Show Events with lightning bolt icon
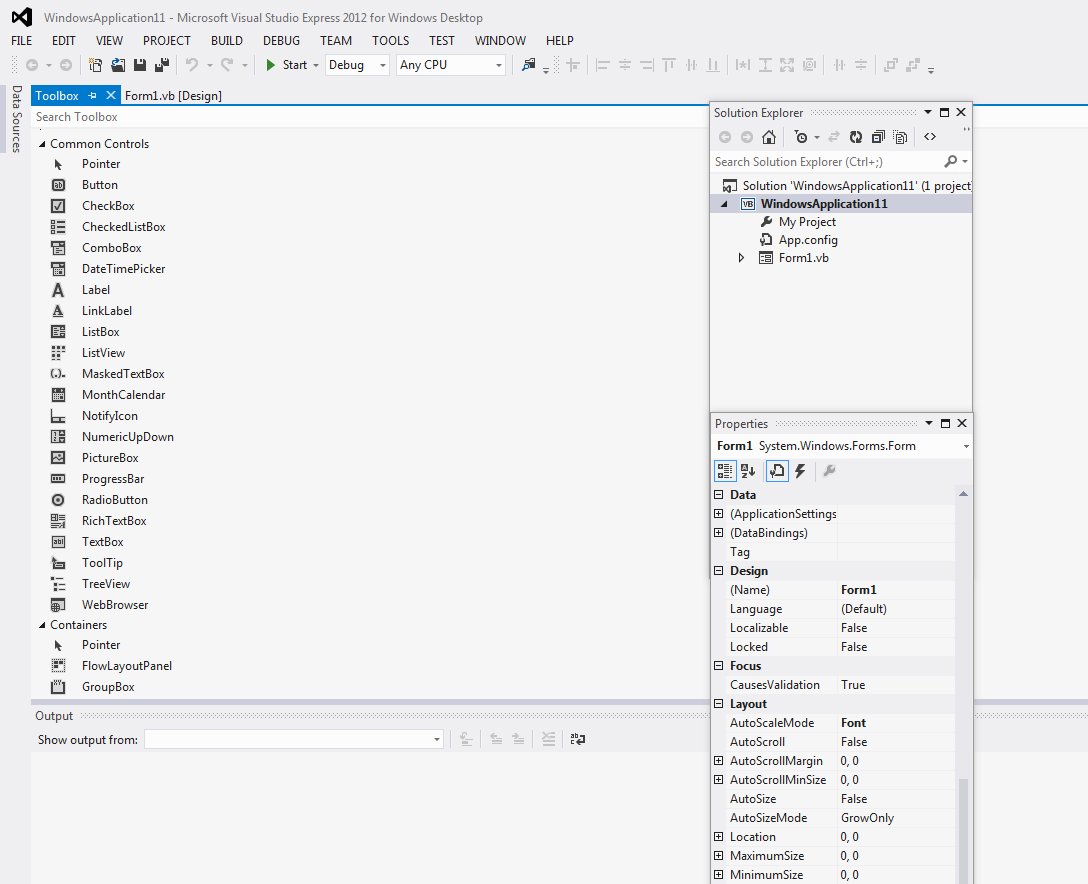Viewport: 1088px width, 884px height. (800, 471)
